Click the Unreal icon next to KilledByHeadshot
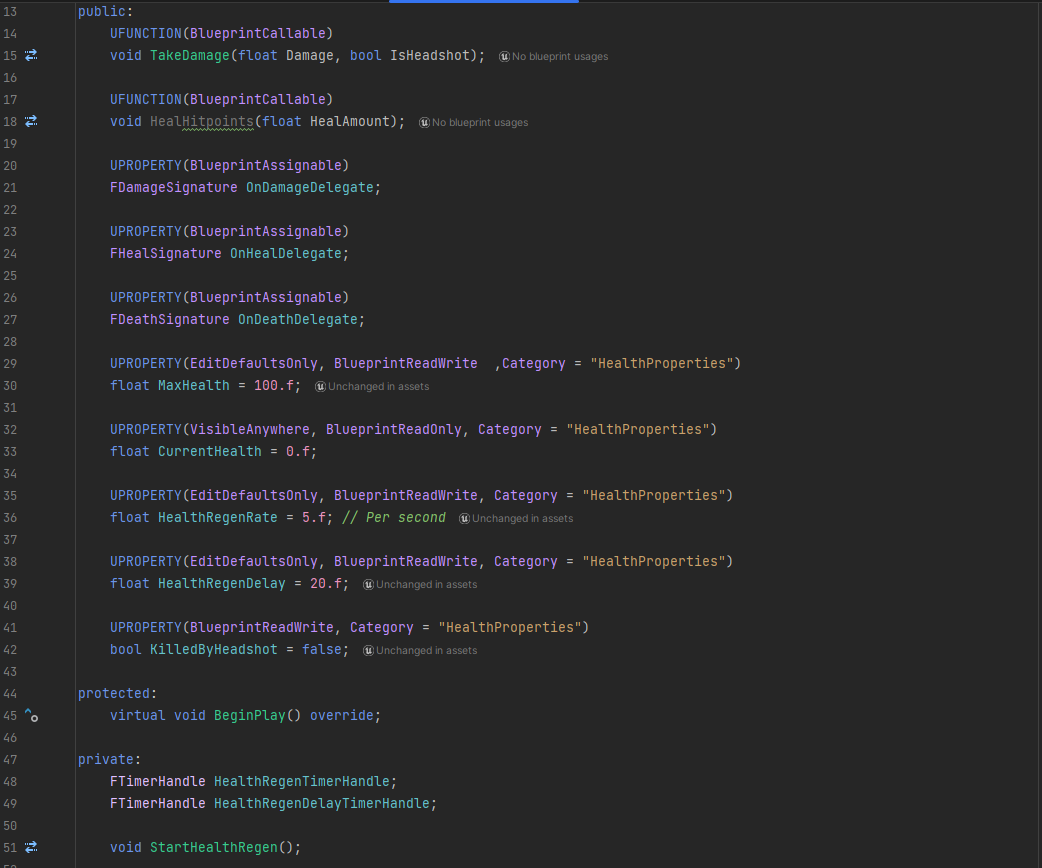Image resolution: width=1042 pixels, height=868 pixels. pyautogui.click(x=368, y=650)
